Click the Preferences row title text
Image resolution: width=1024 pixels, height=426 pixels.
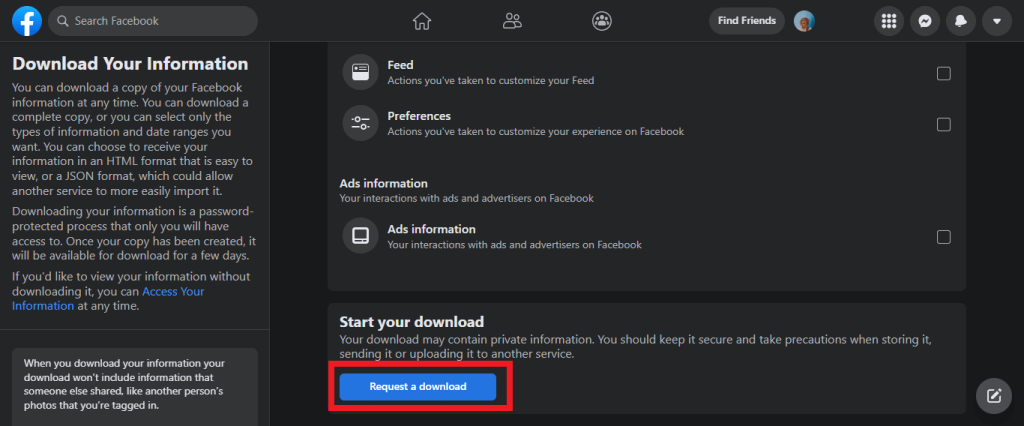point(419,116)
